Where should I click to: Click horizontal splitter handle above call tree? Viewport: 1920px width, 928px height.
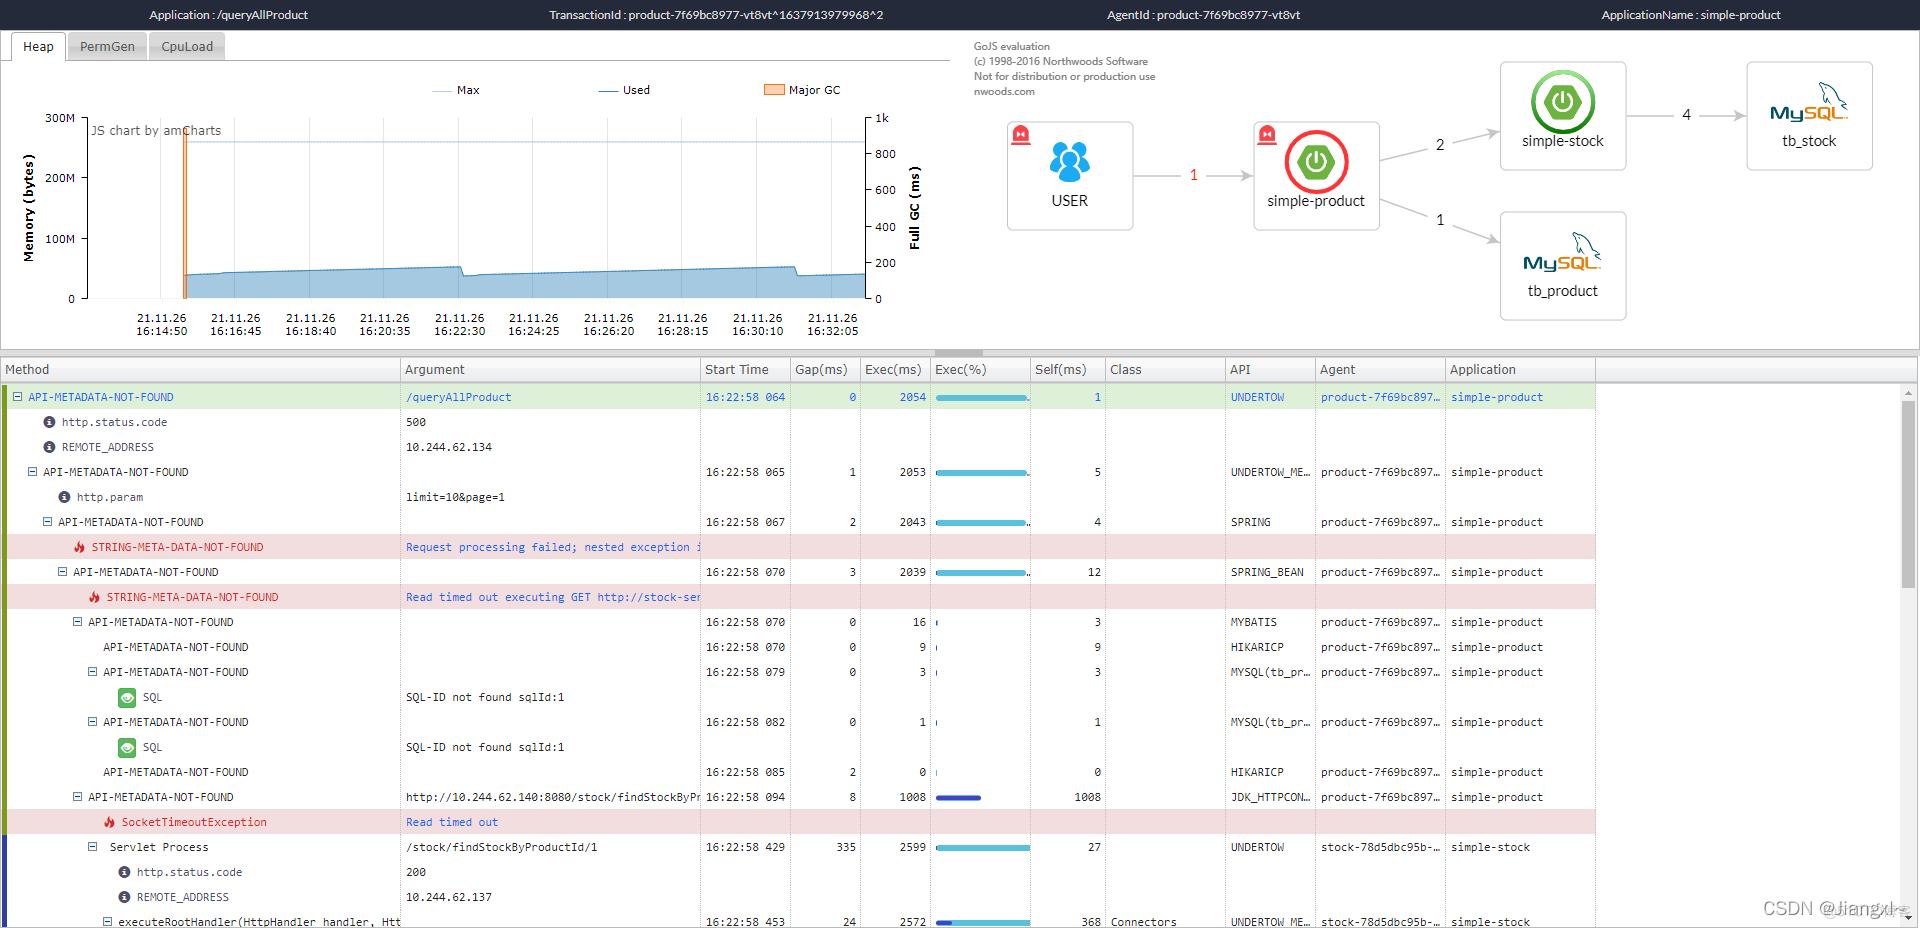click(958, 353)
